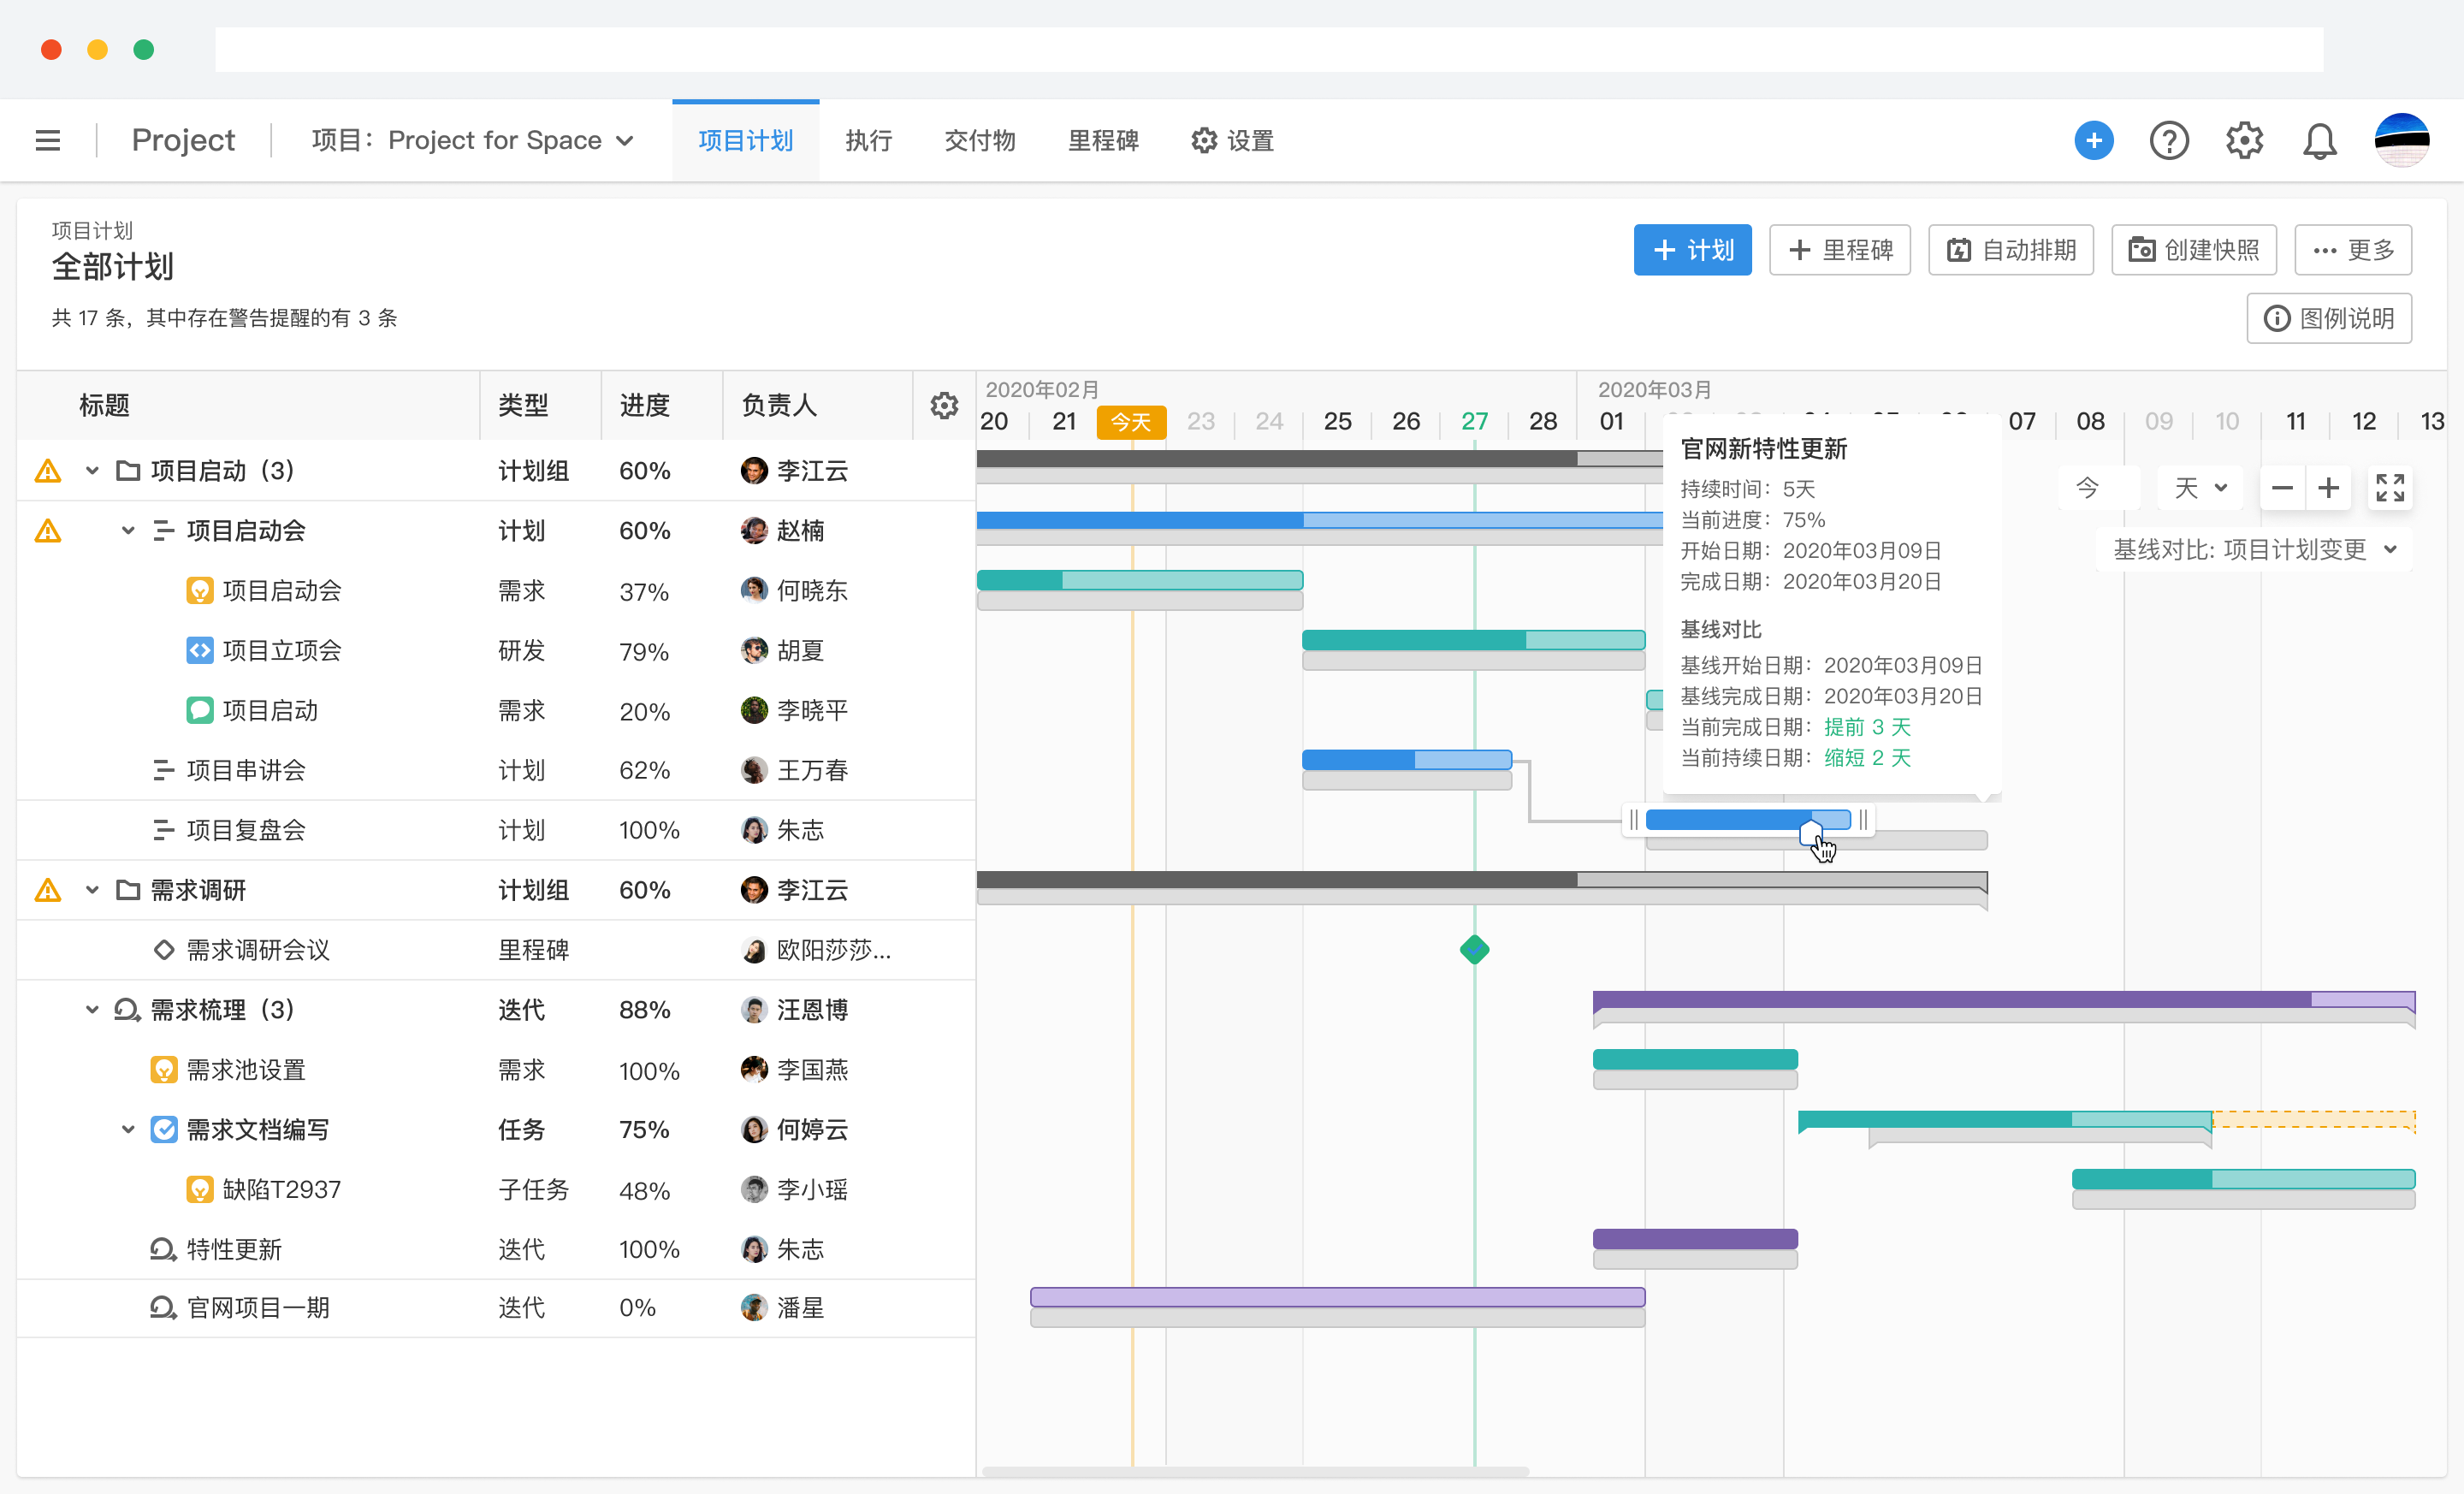Open the 天 timescale dropdown
Viewport: 2464px width, 1494px height.
pyautogui.click(x=2200, y=488)
